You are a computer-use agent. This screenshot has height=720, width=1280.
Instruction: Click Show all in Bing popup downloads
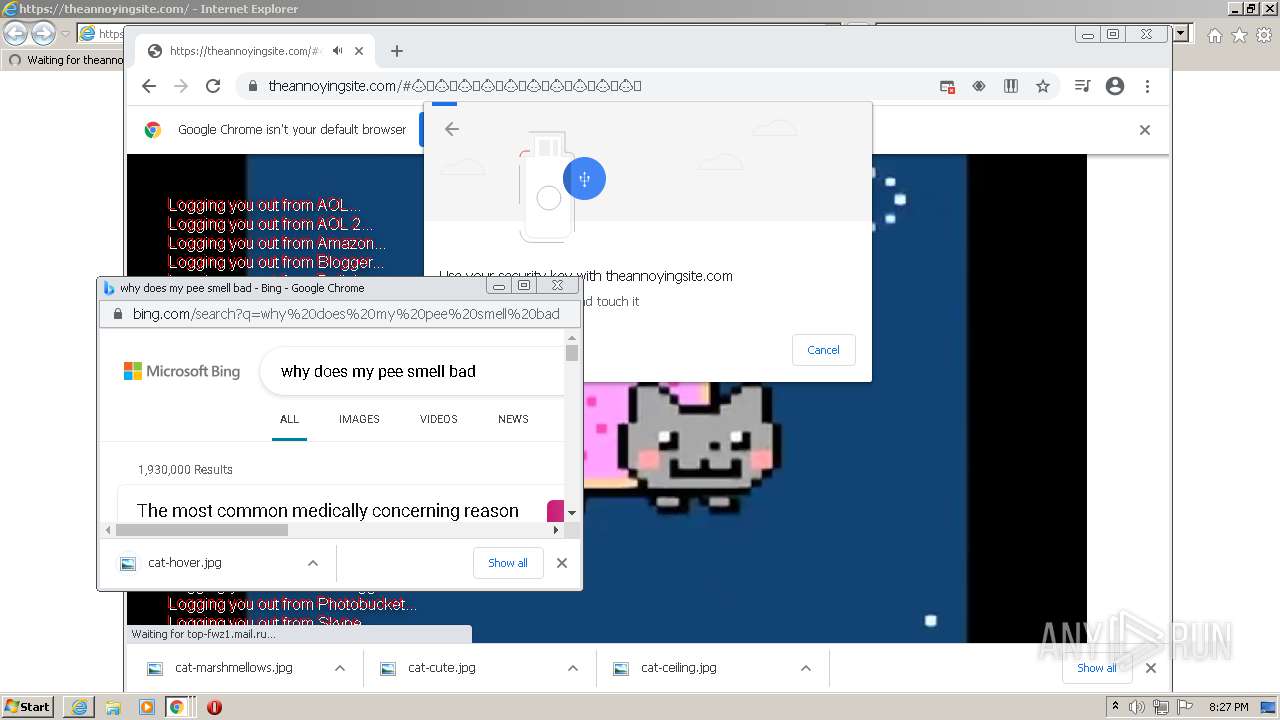pyautogui.click(x=508, y=563)
